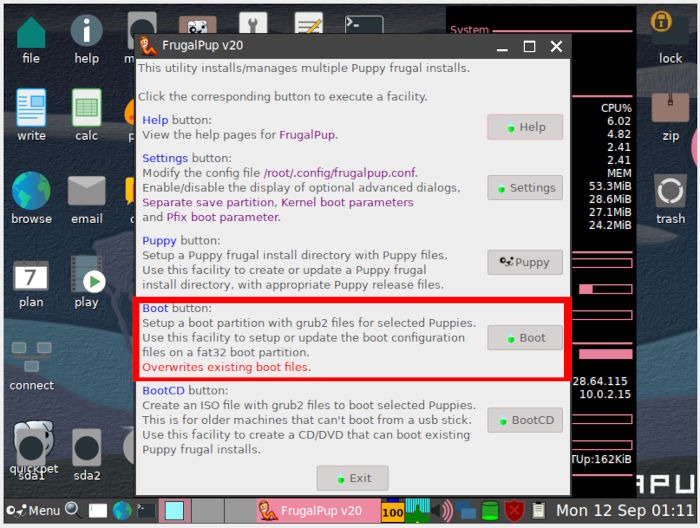Open the trash desktop icon
The height and width of the screenshot is (528, 700).
(670, 191)
